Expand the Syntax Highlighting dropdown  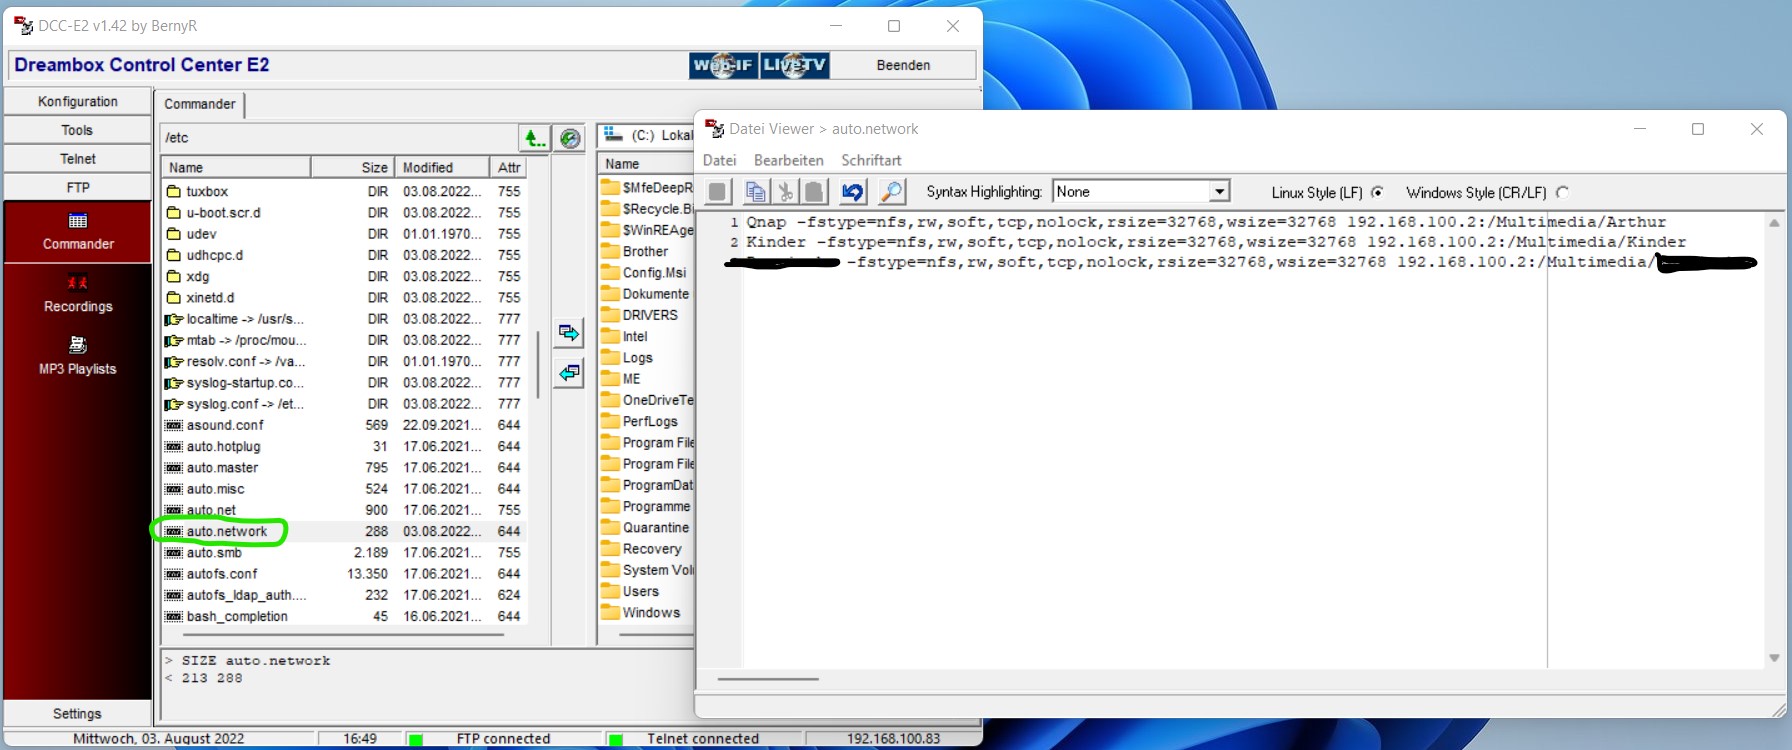pos(1219,192)
